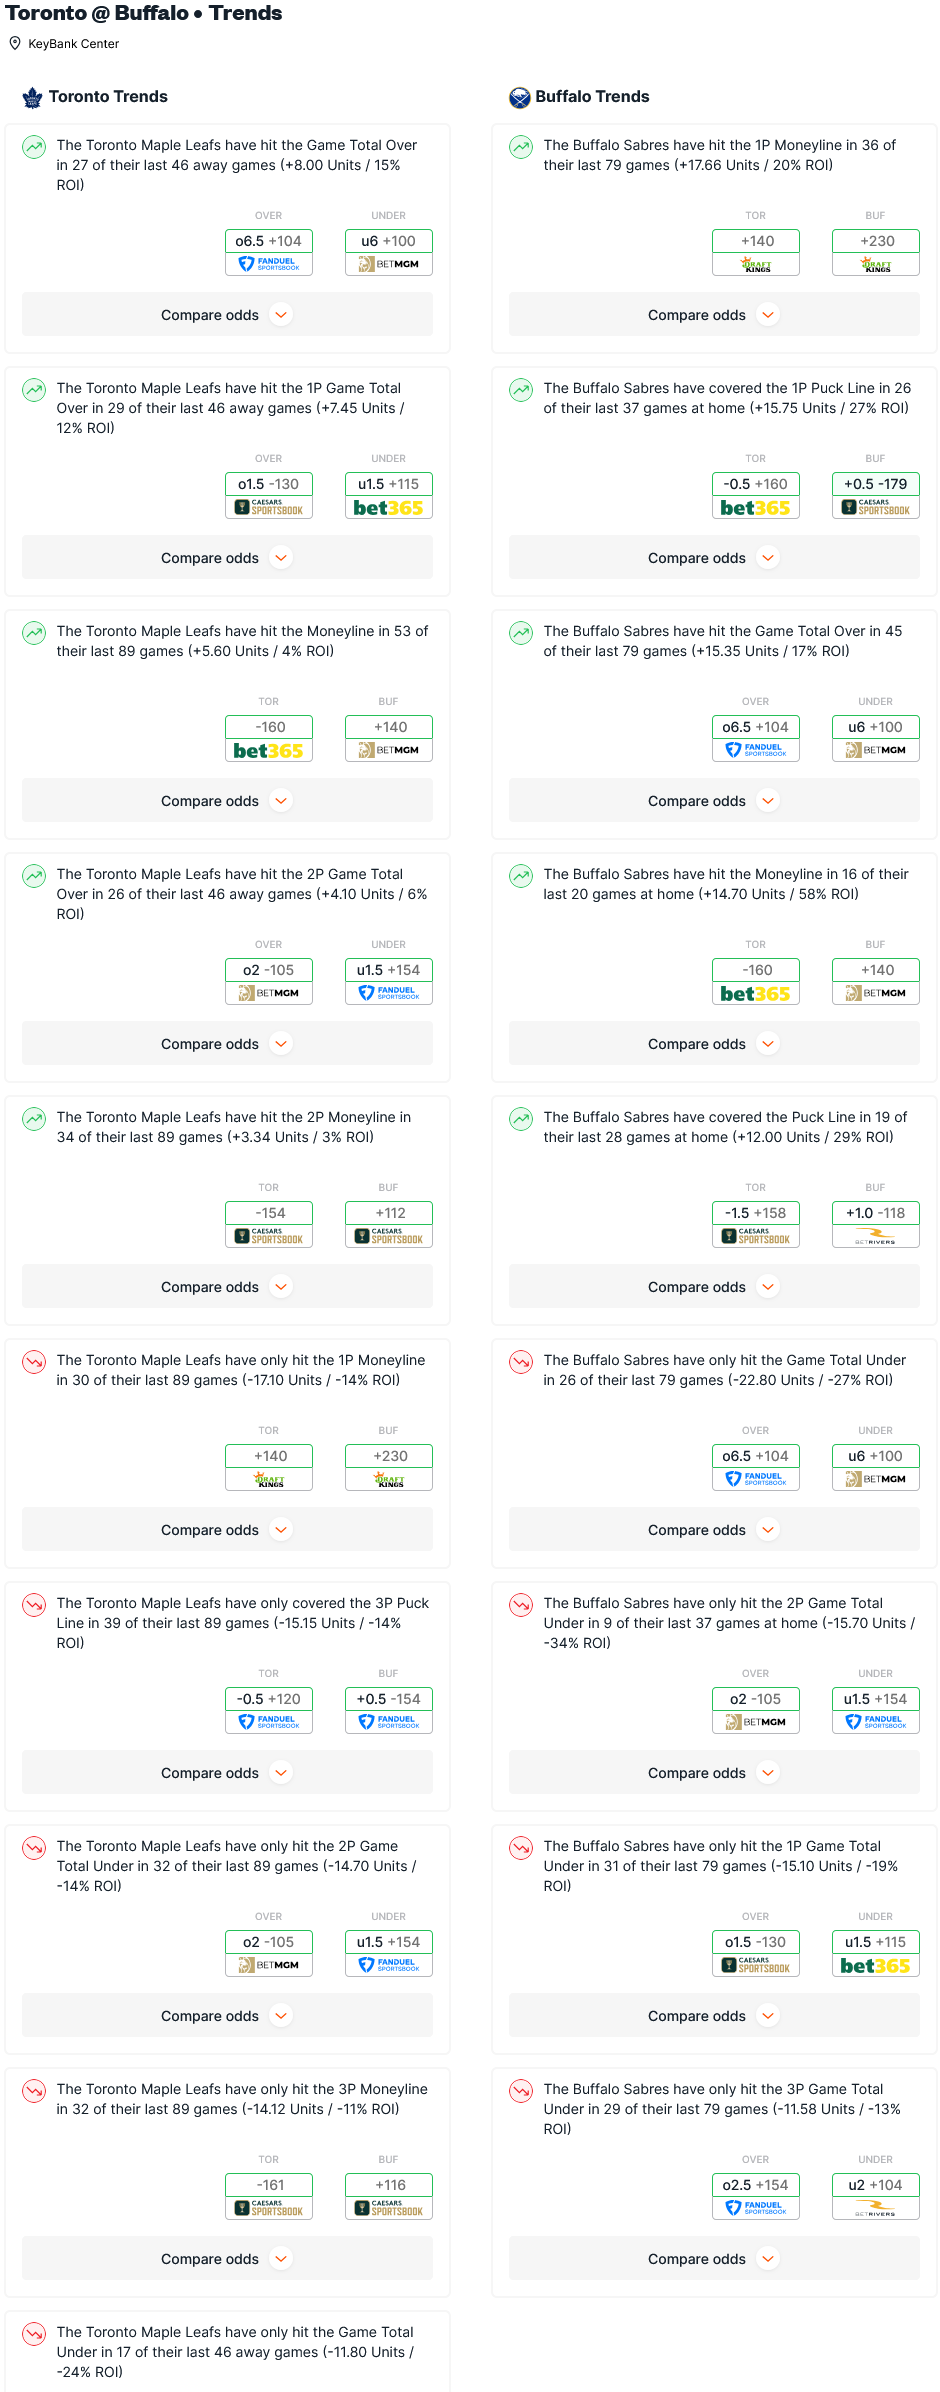The height and width of the screenshot is (2392, 940).
Task: Select TOR -160 bet365 moneyline in Toronto Moneyline trend
Action: [x=268, y=738]
